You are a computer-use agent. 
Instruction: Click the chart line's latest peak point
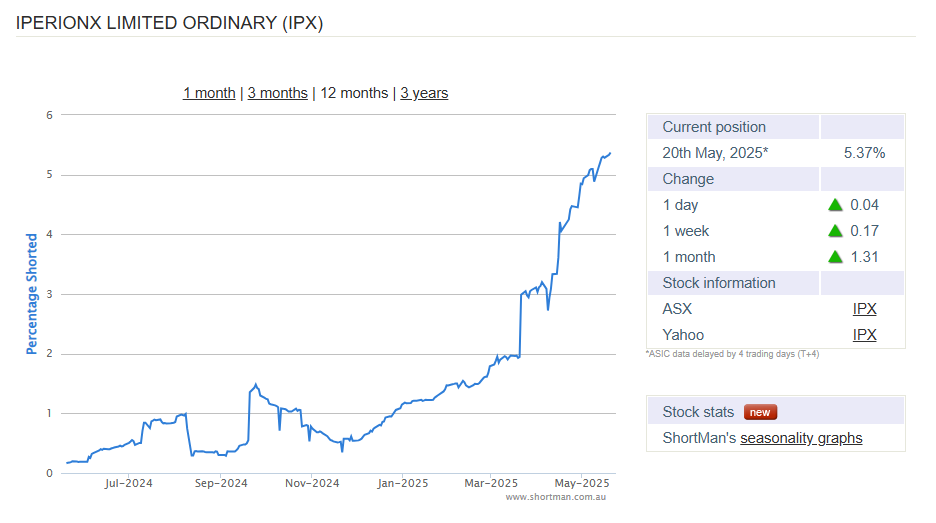(609, 153)
